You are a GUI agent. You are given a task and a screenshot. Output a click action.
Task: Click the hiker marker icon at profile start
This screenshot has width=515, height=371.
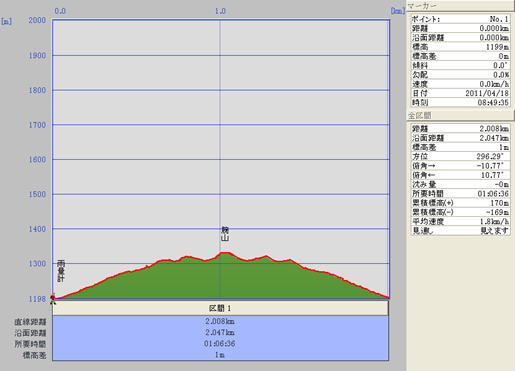pyautogui.click(x=53, y=298)
